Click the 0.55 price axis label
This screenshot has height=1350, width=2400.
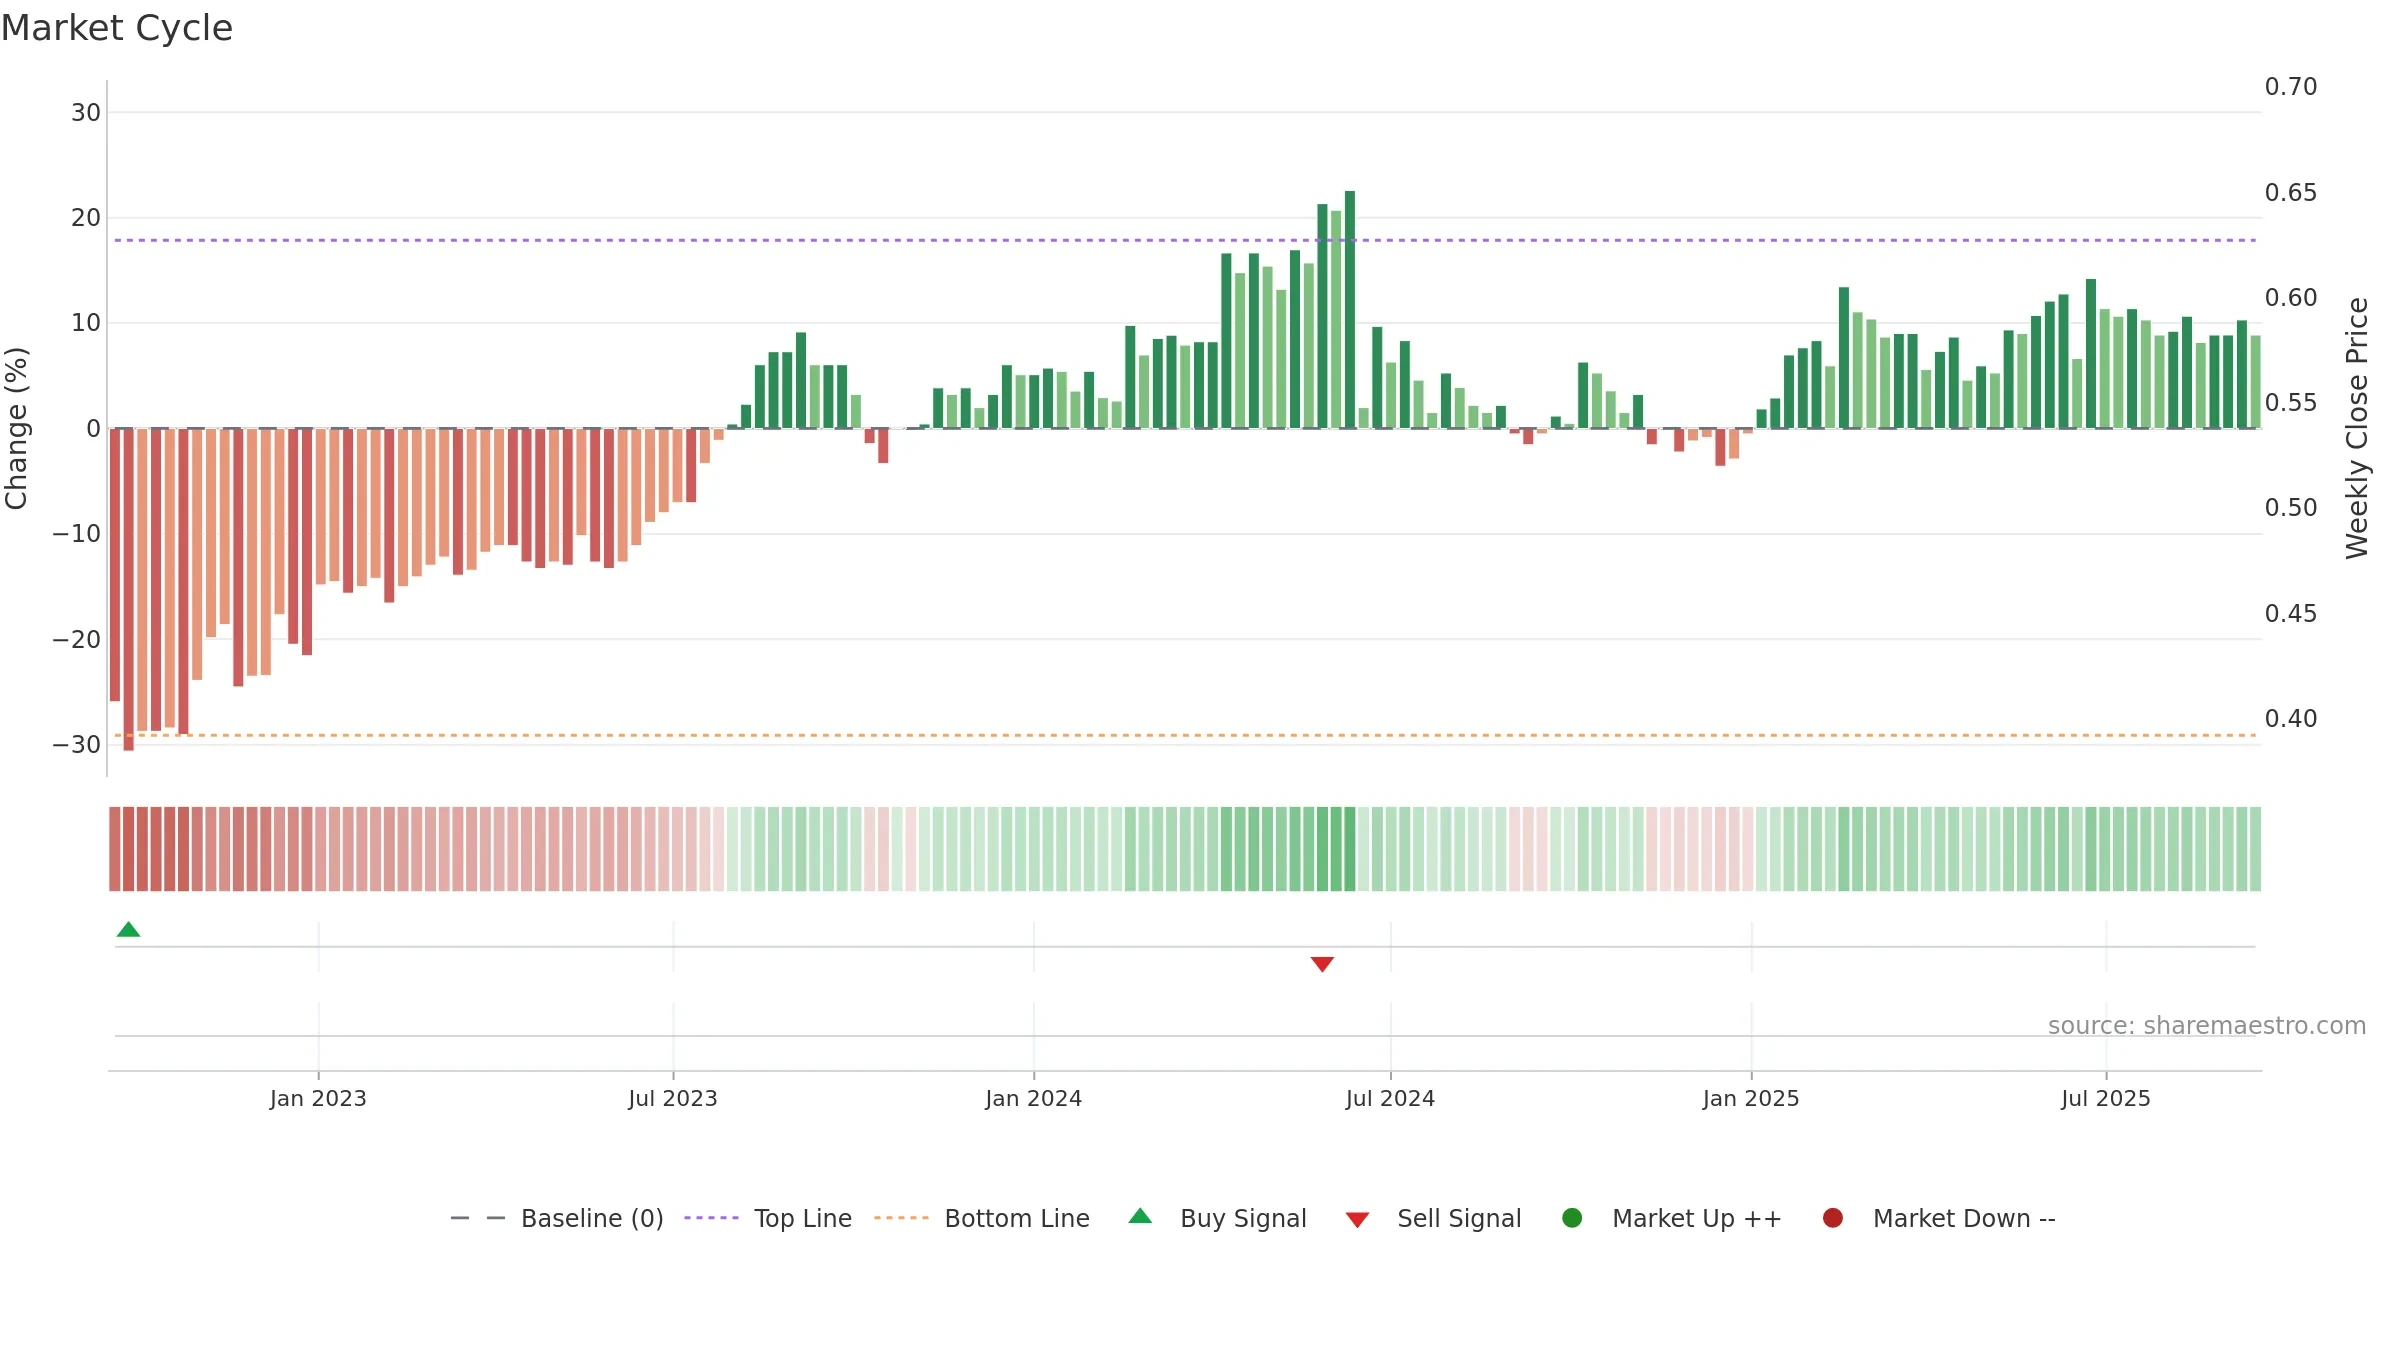coord(2291,403)
